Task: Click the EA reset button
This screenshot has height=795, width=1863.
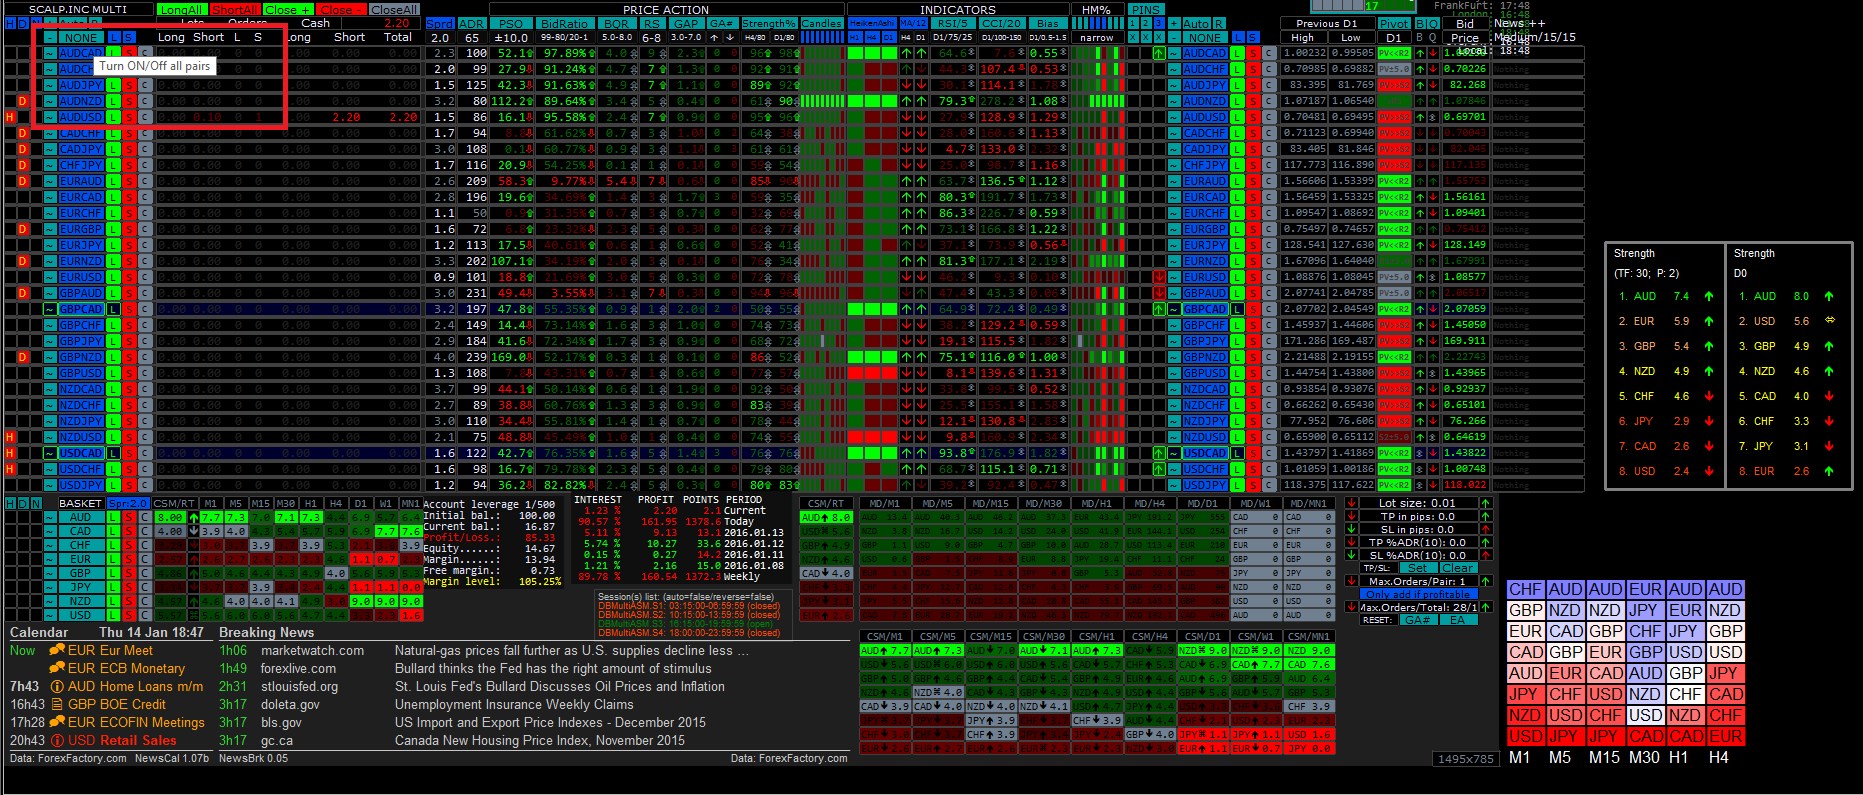Action: [1457, 620]
